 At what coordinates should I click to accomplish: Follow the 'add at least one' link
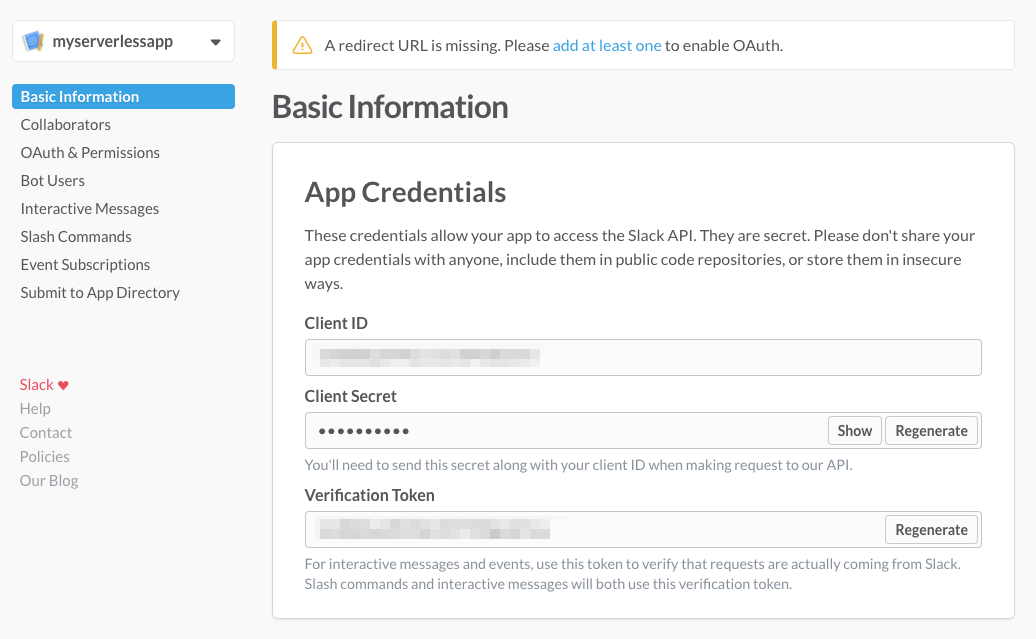click(607, 46)
